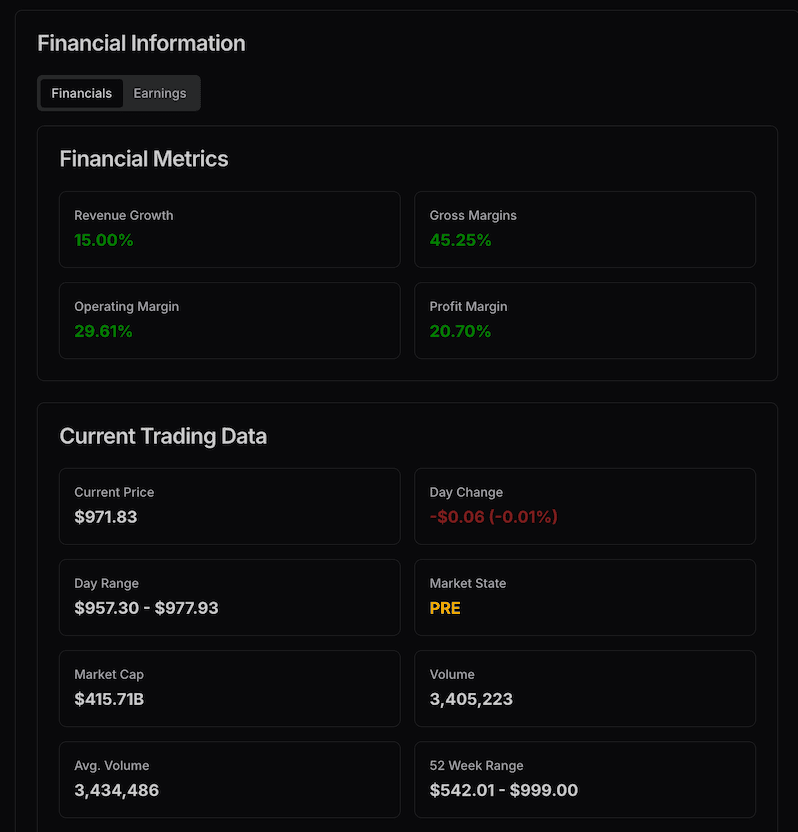
Task: Switch to the Earnings tab
Action: click(160, 93)
